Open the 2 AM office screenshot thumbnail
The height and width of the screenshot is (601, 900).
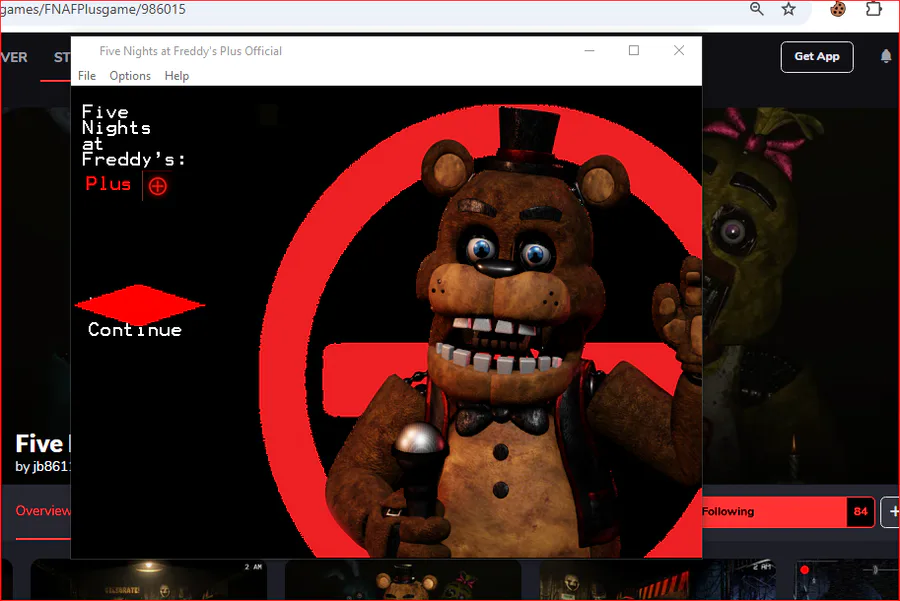click(148, 580)
